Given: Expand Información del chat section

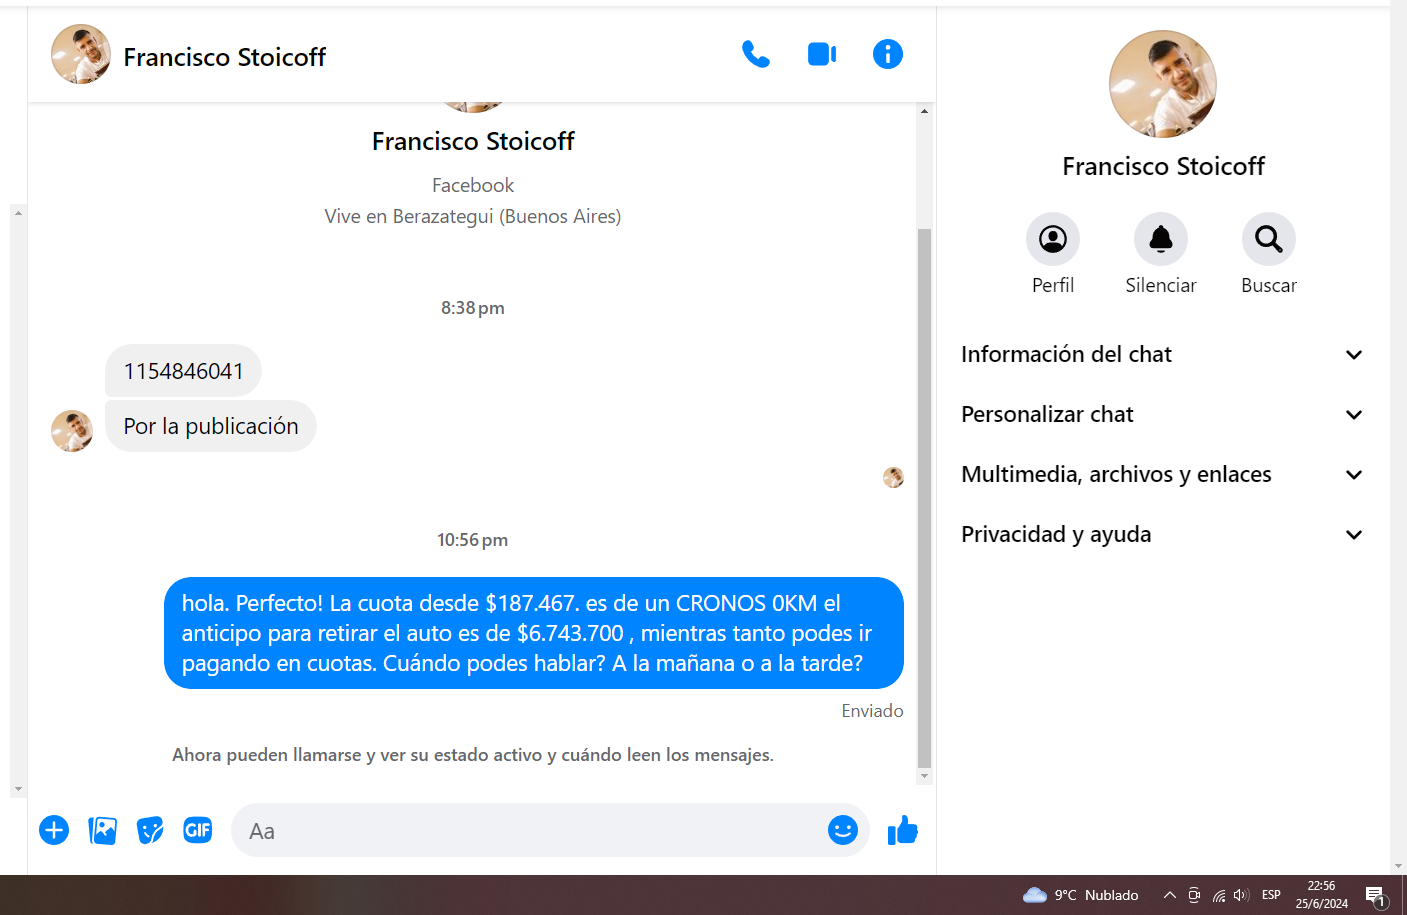Looking at the screenshot, I should 1162,355.
